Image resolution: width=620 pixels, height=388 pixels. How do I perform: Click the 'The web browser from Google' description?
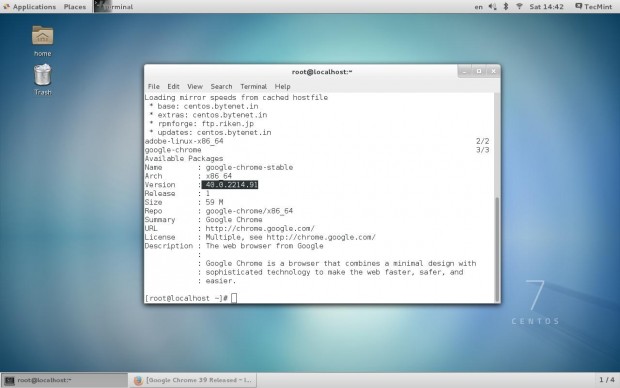click(x=264, y=246)
